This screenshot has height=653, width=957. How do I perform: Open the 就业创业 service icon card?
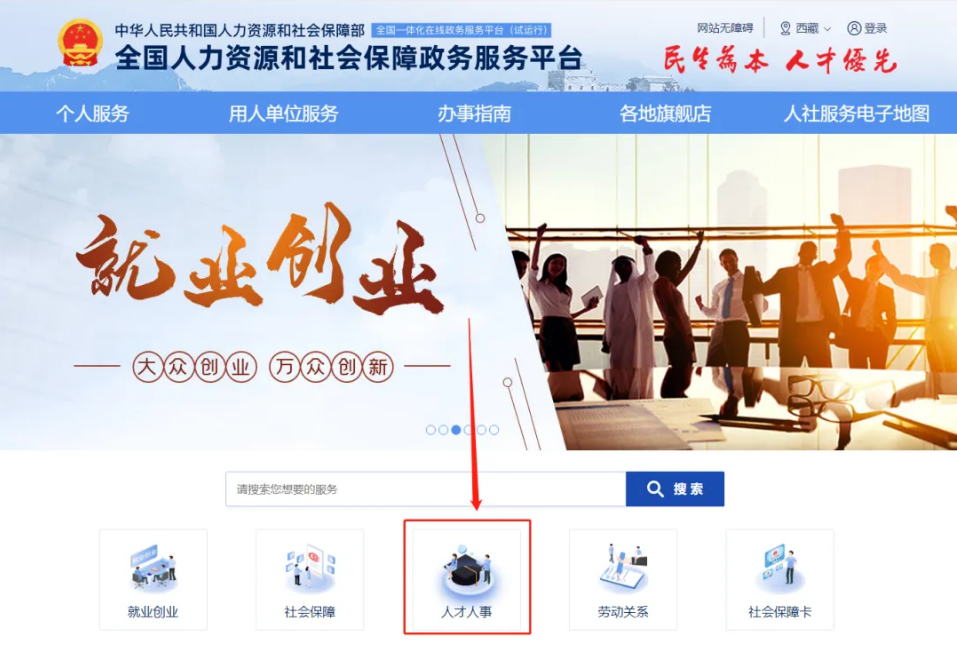pos(153,579)
